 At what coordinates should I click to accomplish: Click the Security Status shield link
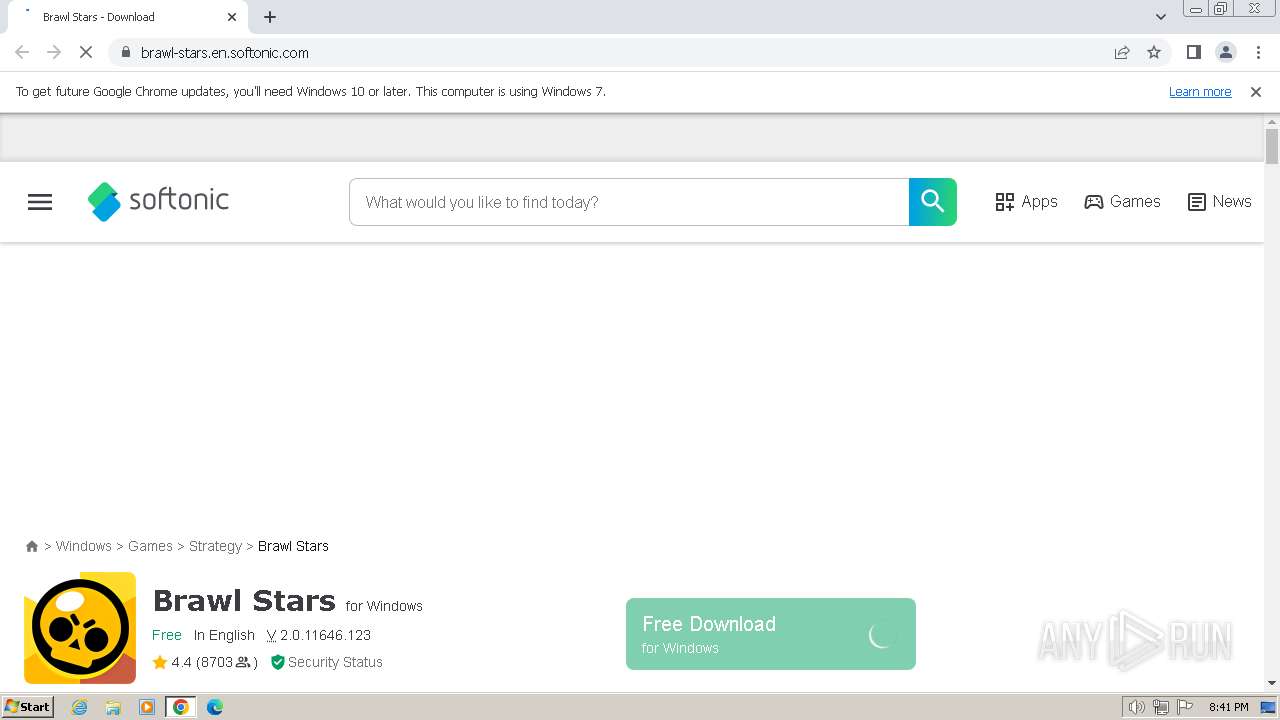(327, 662)
